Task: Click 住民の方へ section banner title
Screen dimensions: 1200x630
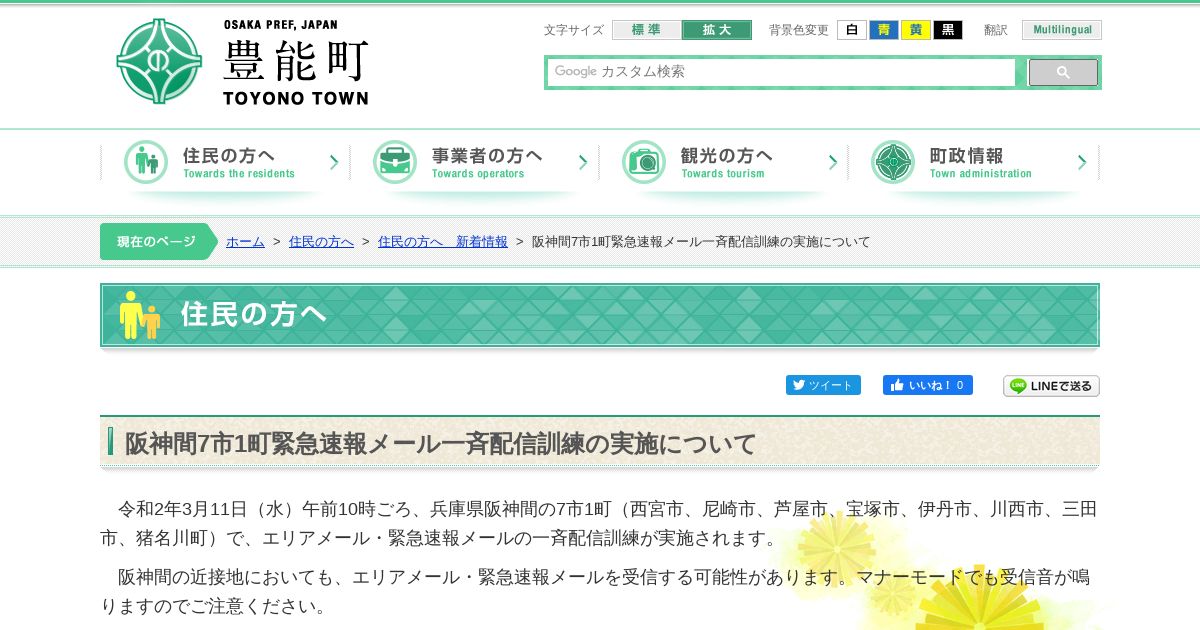Action: (253, 314)
